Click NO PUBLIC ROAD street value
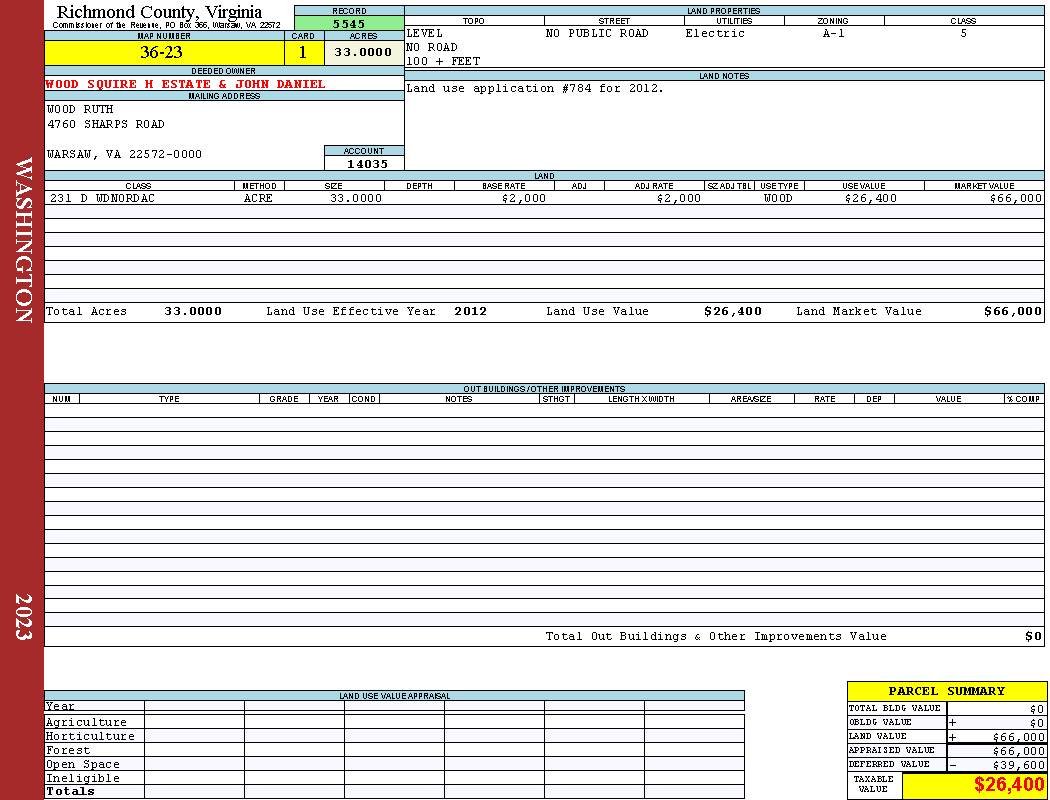The image size is (1050, 800). tap(597, 33)
